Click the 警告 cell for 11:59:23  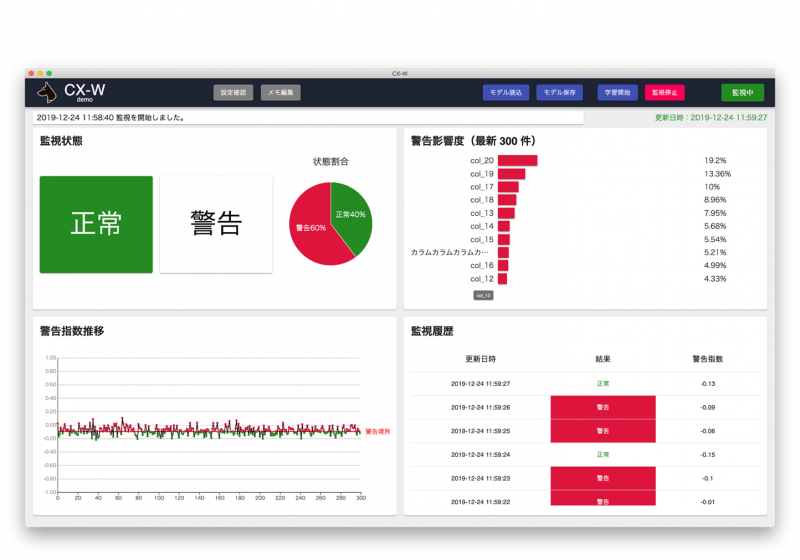click(x=603, y=478)
